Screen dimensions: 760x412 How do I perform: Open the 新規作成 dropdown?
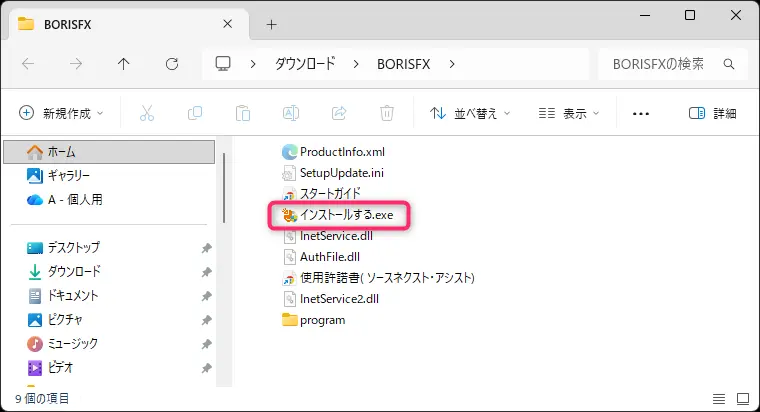pyautogui.click(x=61, y=113)
